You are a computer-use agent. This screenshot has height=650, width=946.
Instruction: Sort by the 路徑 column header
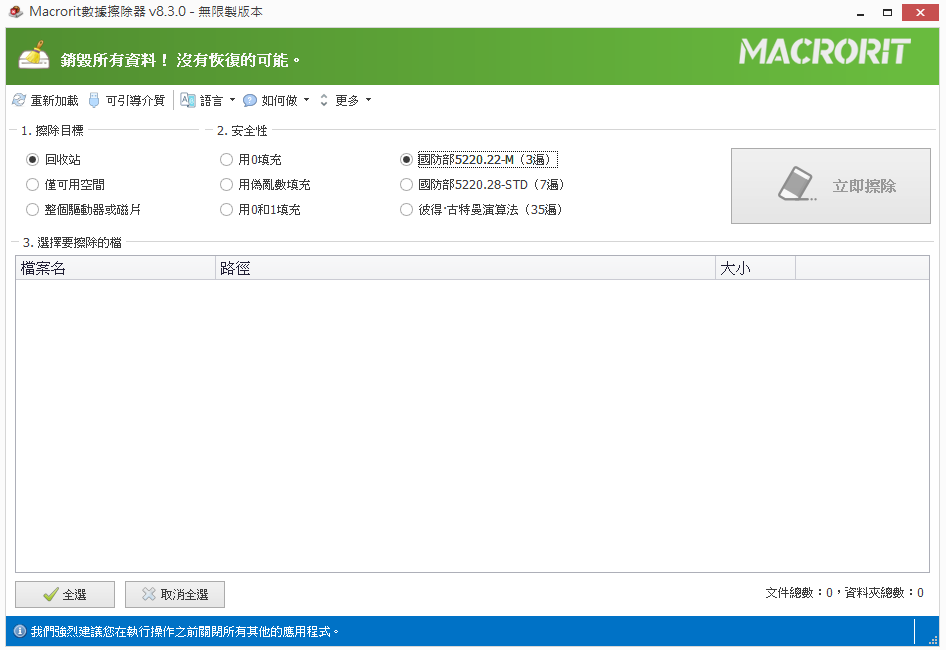point(465,268)
